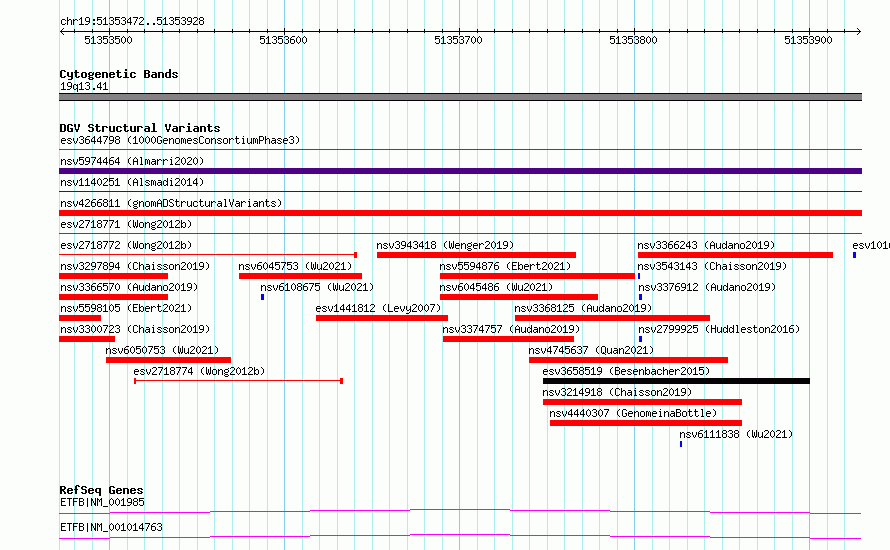Click the blue nsv2799925 insertion marker
The height and width of the screenshot is (550, 890).
641,339
